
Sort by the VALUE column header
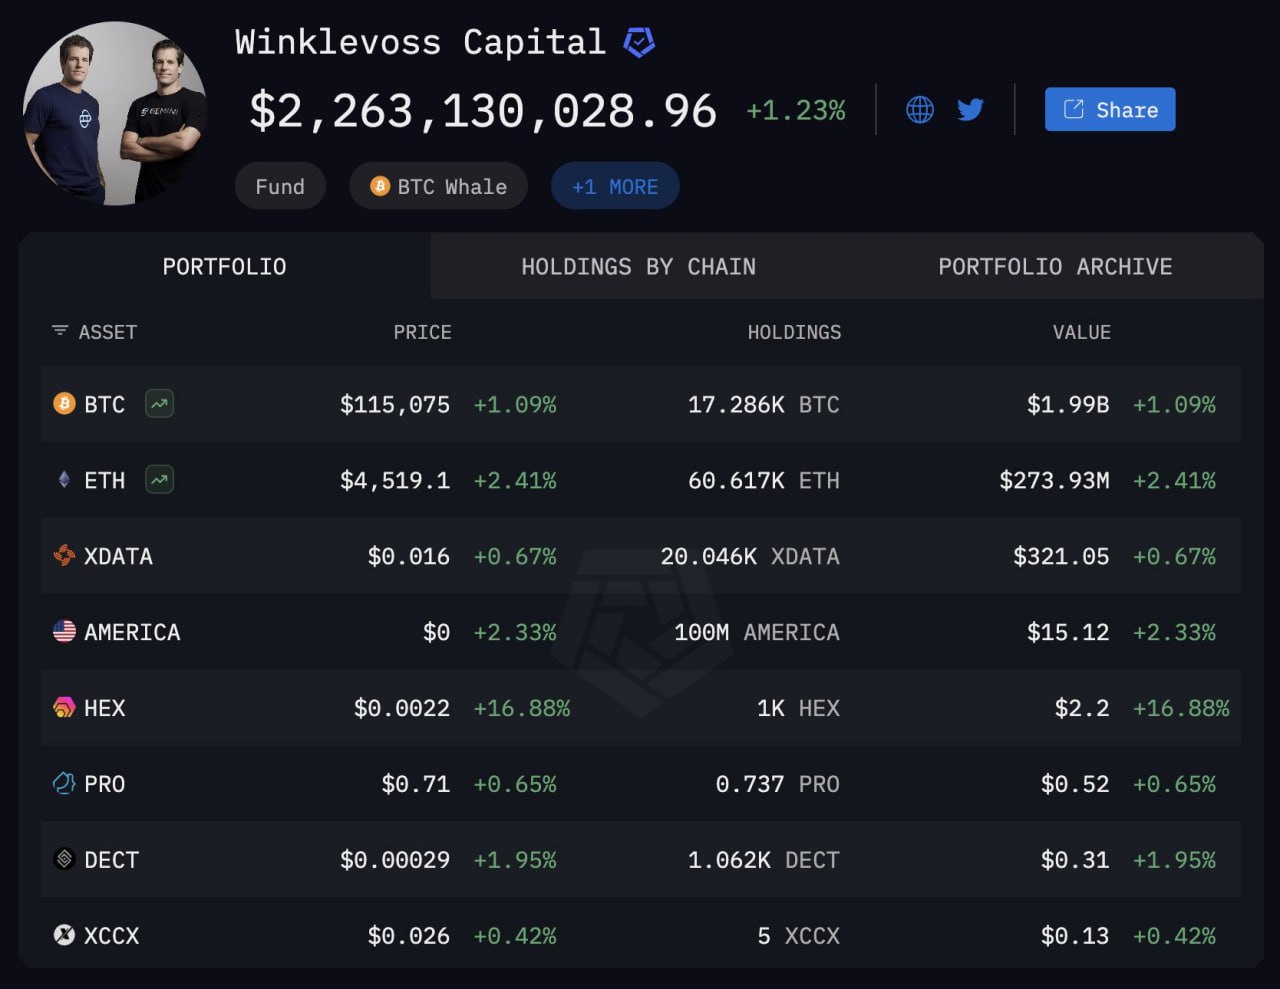click(1081, 332)
